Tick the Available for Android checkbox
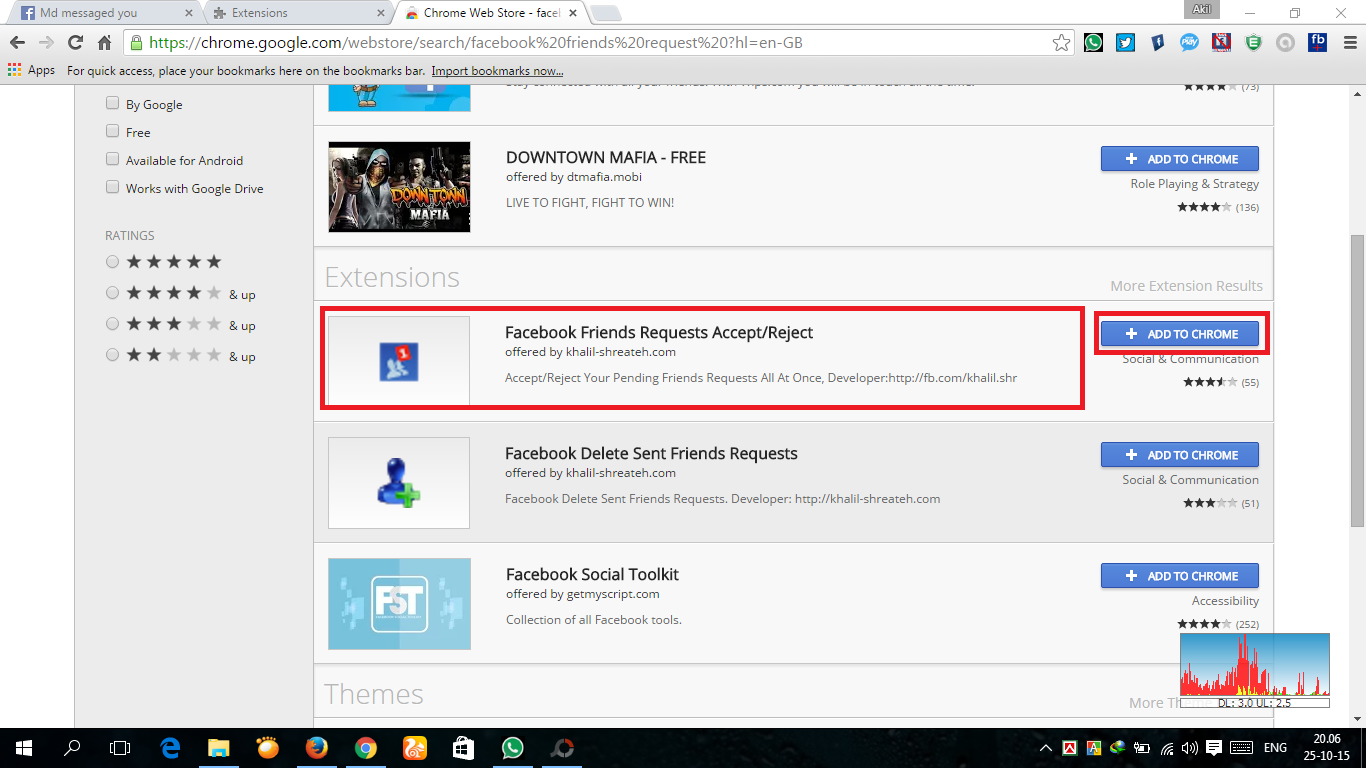The width and height of the screenshot is (1366, 768). click(x=113, y=160)
